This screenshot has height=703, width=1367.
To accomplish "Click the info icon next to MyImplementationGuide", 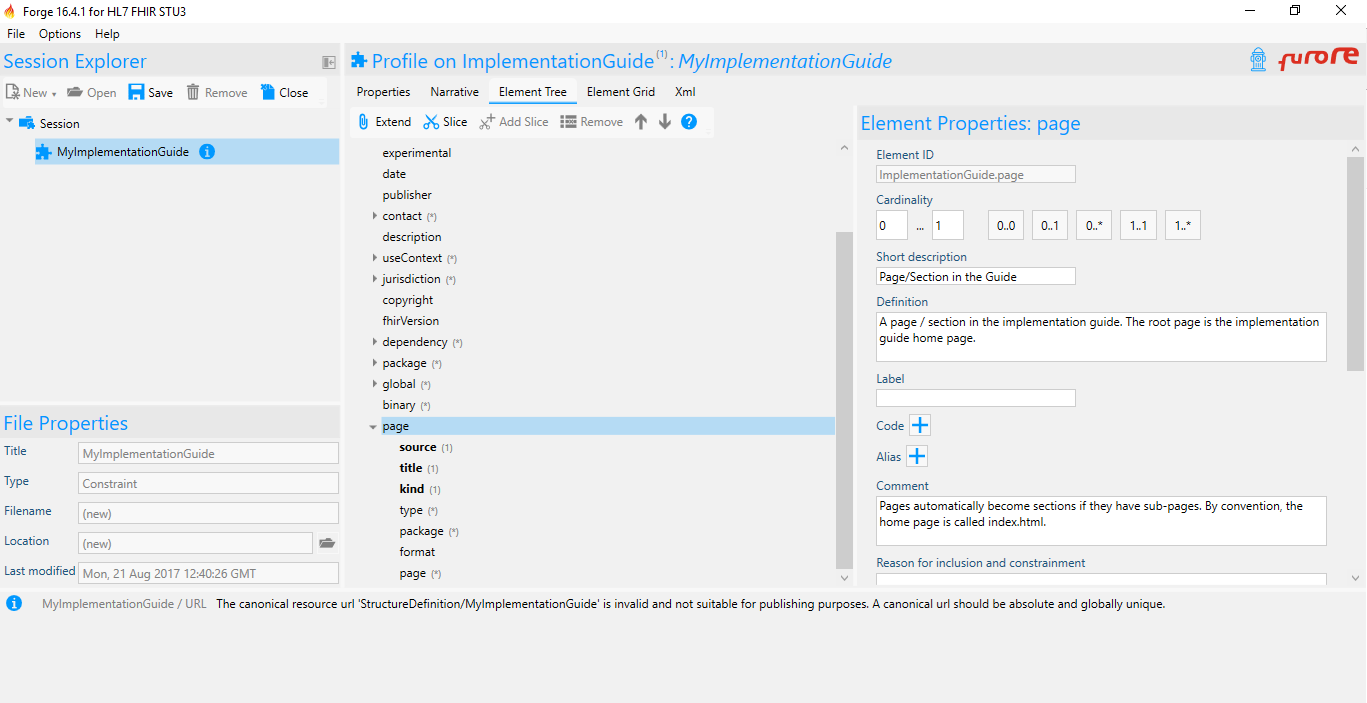I will pos(207,152).
